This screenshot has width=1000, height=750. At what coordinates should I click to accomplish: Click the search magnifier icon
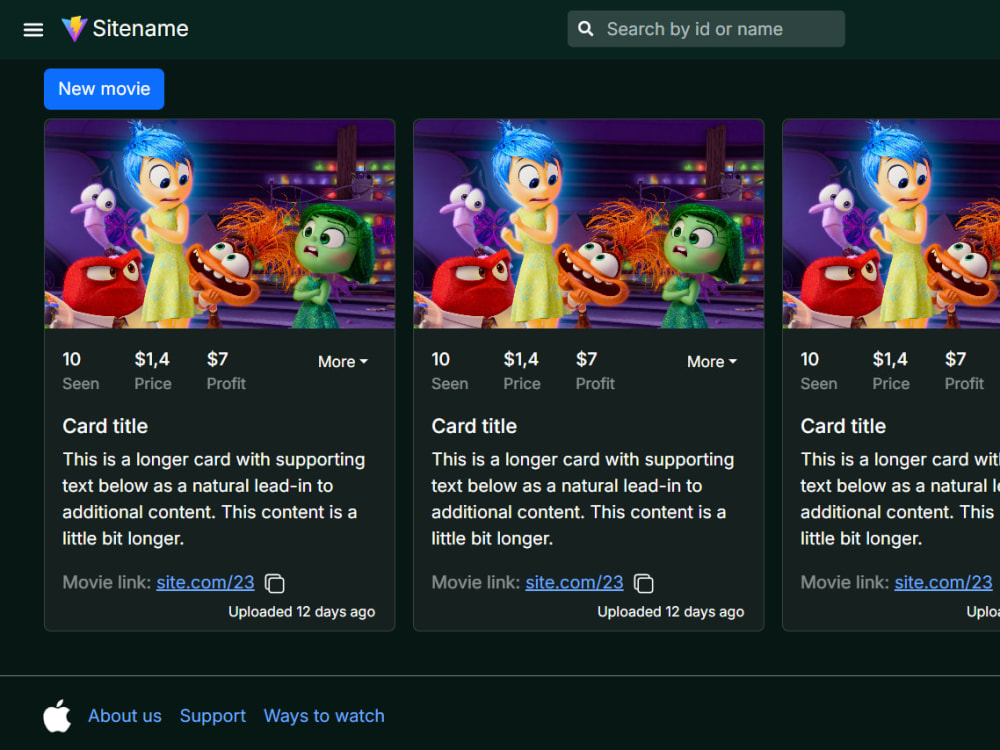(x=585, y=29)
